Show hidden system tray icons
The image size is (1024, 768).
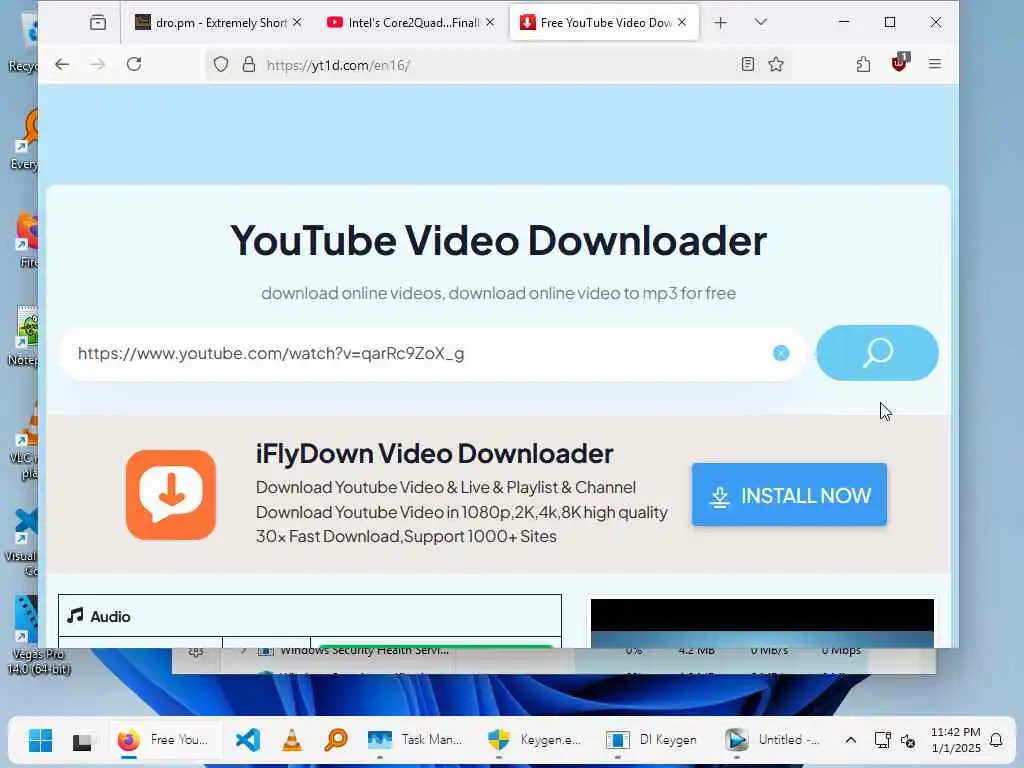click(x=850, y=740)
